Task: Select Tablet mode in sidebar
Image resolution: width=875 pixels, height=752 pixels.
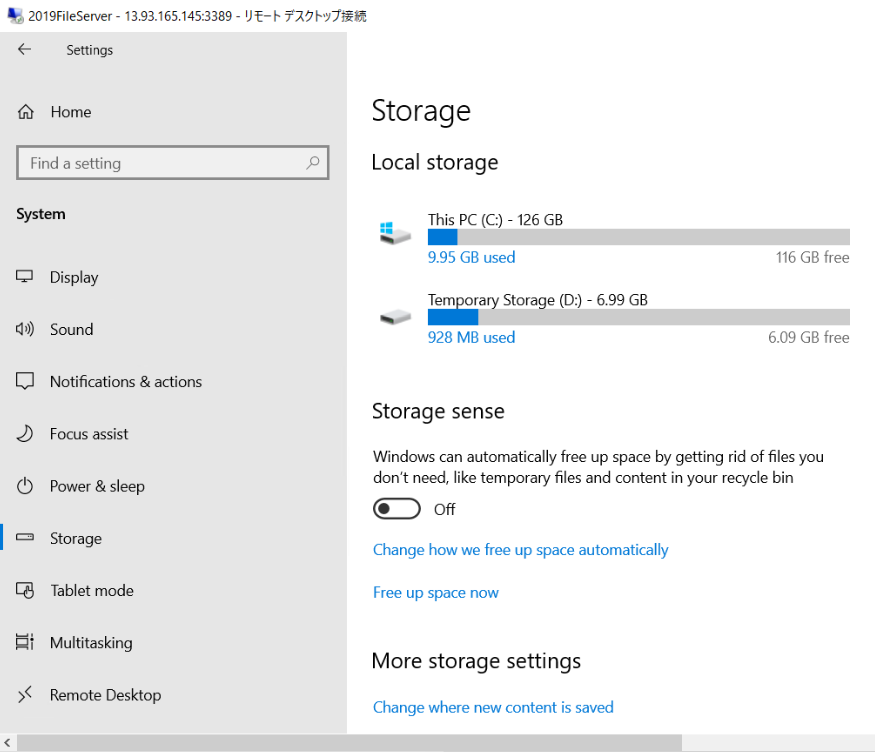Action: (91, 591)
